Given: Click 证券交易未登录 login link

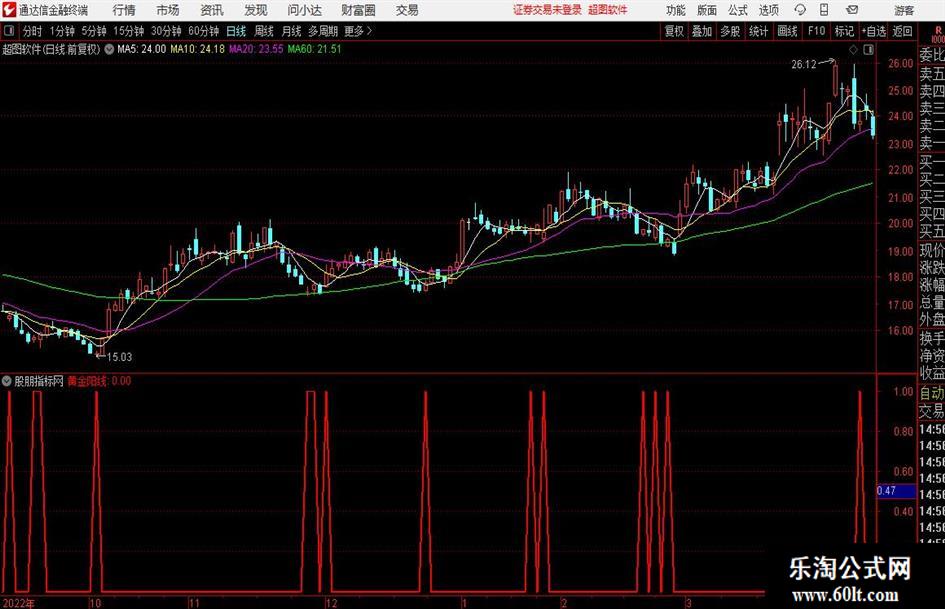Looking at the screenshot, I should [547, 10].
